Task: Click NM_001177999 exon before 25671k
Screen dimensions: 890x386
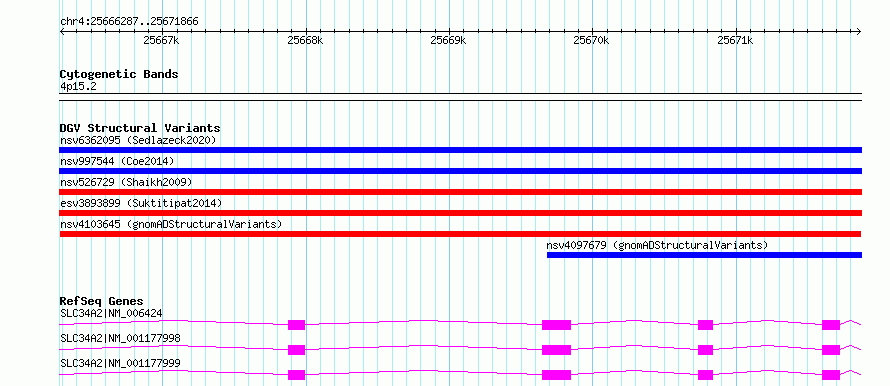Action: 706,375
